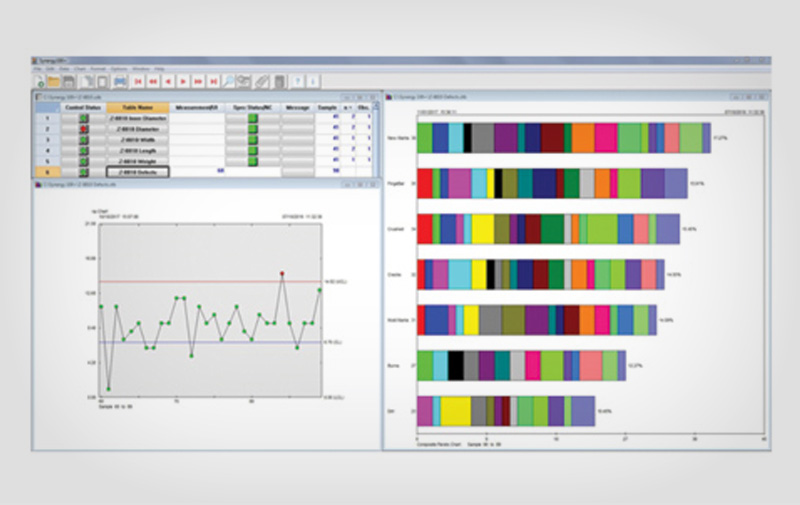Viewport: 800px width, 505px height.
Task: Click green control status indicator in row 1
Action: coord(84,118)
